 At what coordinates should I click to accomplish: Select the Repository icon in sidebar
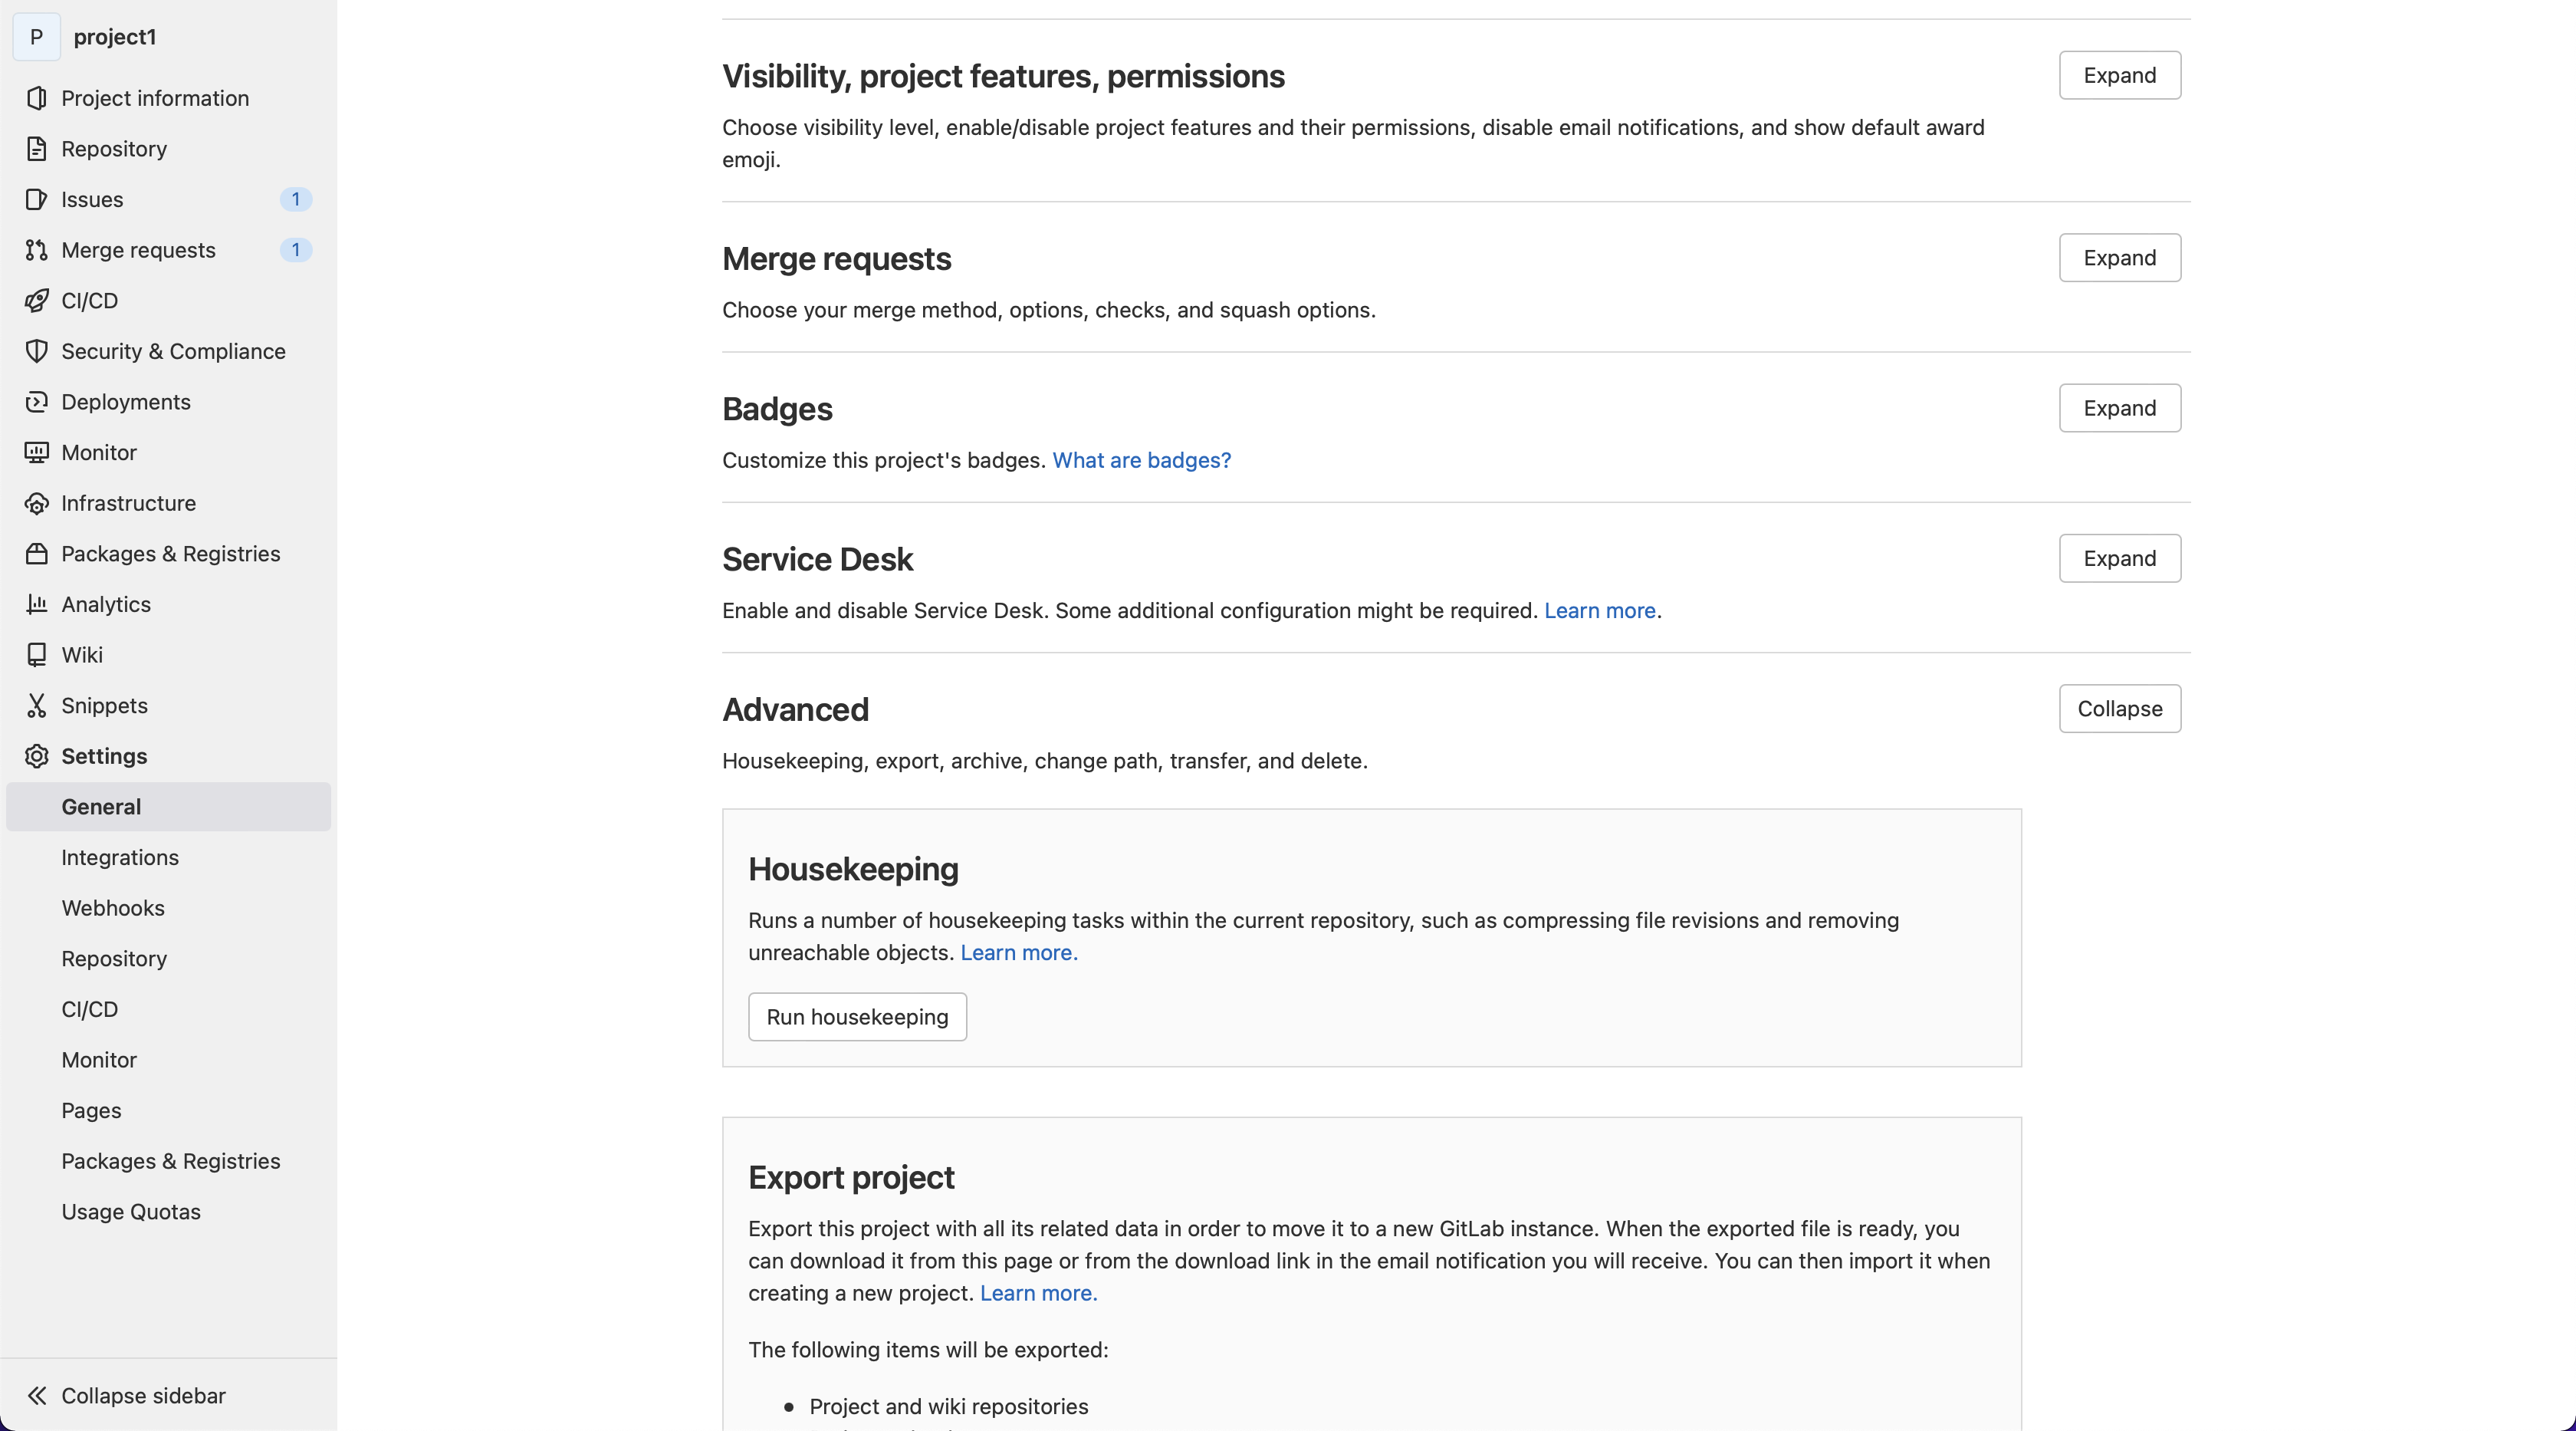pos(36,148)
